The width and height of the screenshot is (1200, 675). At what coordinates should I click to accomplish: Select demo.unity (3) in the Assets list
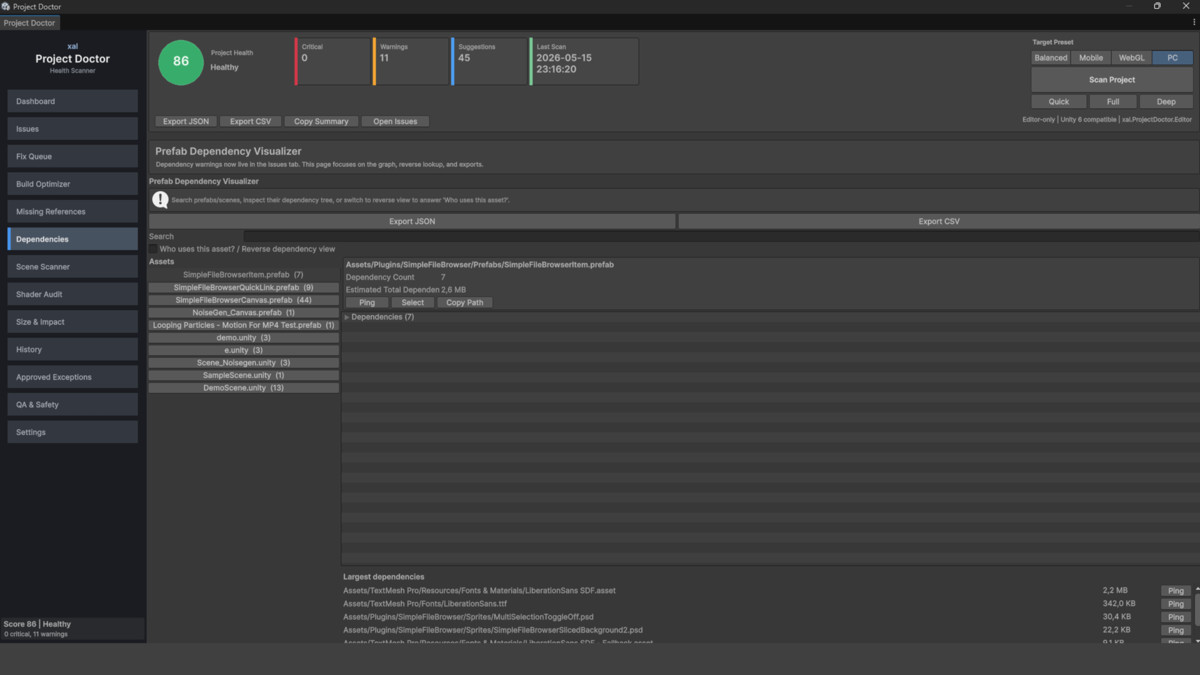[243, 338]
